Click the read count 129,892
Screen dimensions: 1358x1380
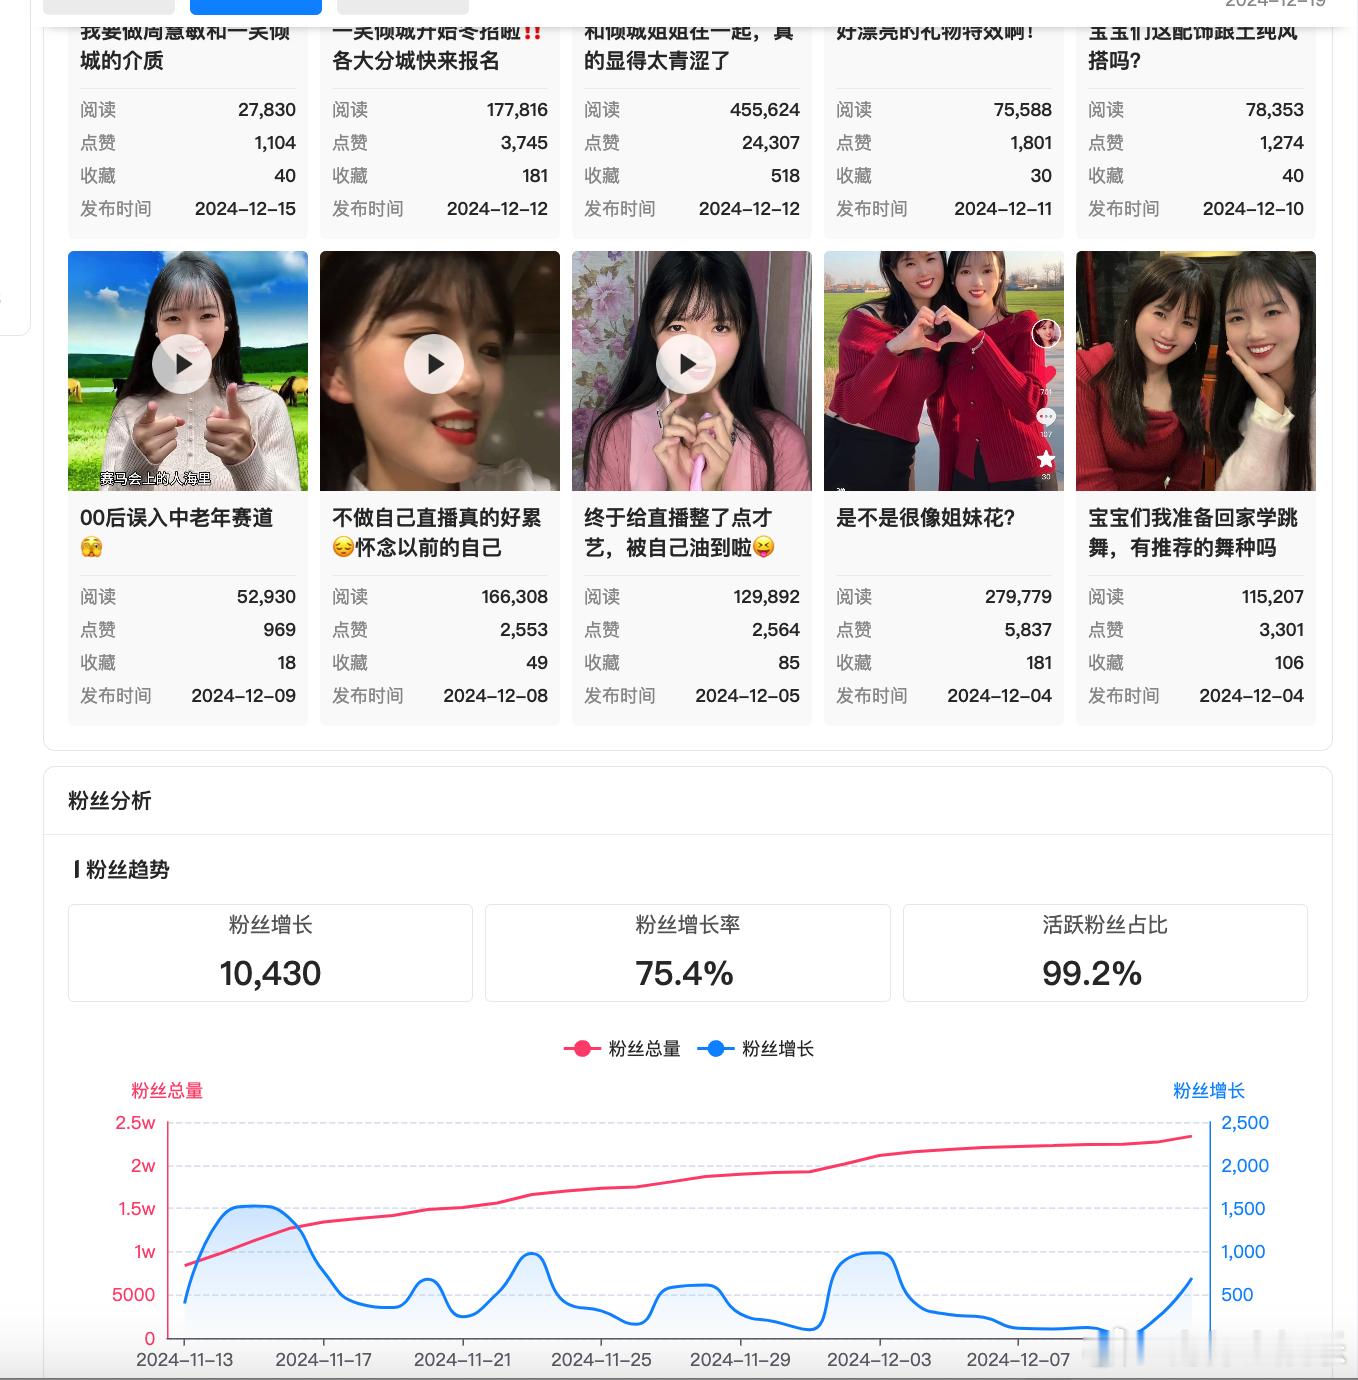pos(766,597)
